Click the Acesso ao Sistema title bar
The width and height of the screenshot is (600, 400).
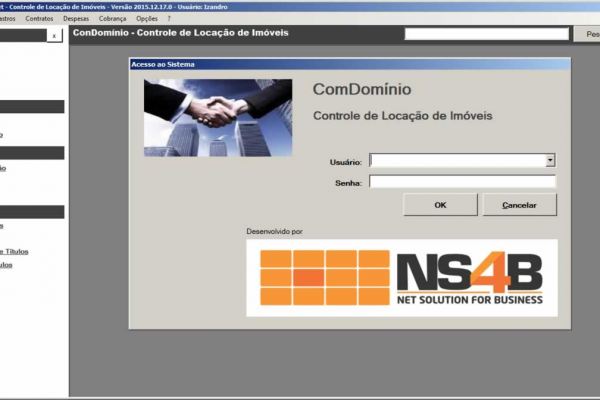350,64
